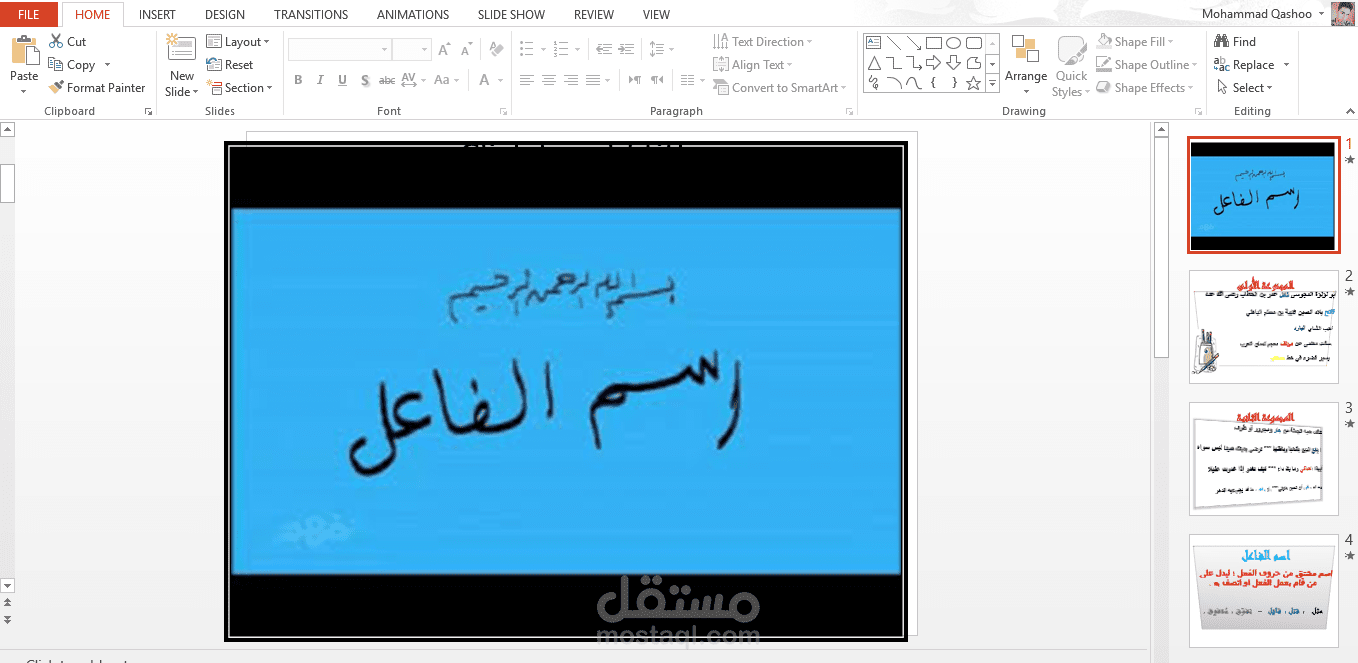This screenshot has width=1358, height=663.
Task: Center the text alignment
Action: point(548,80)
